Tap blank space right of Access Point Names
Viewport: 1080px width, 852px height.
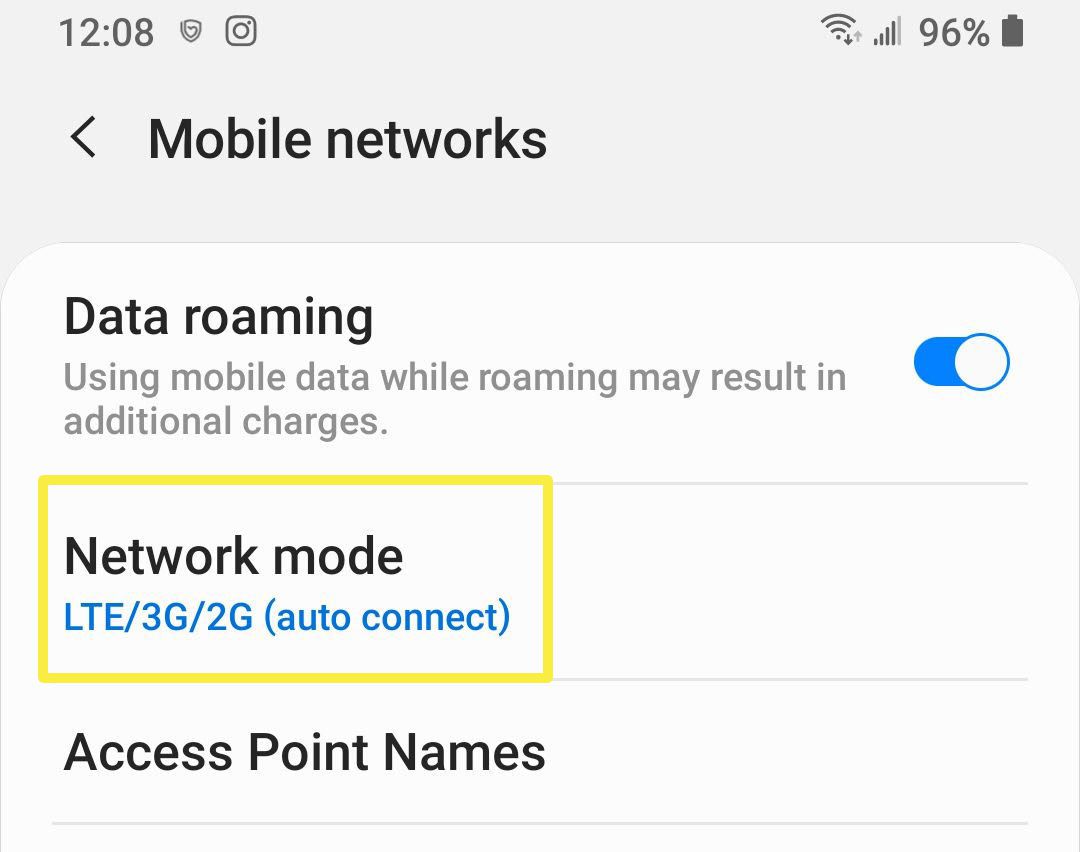(x=785, y=751)
